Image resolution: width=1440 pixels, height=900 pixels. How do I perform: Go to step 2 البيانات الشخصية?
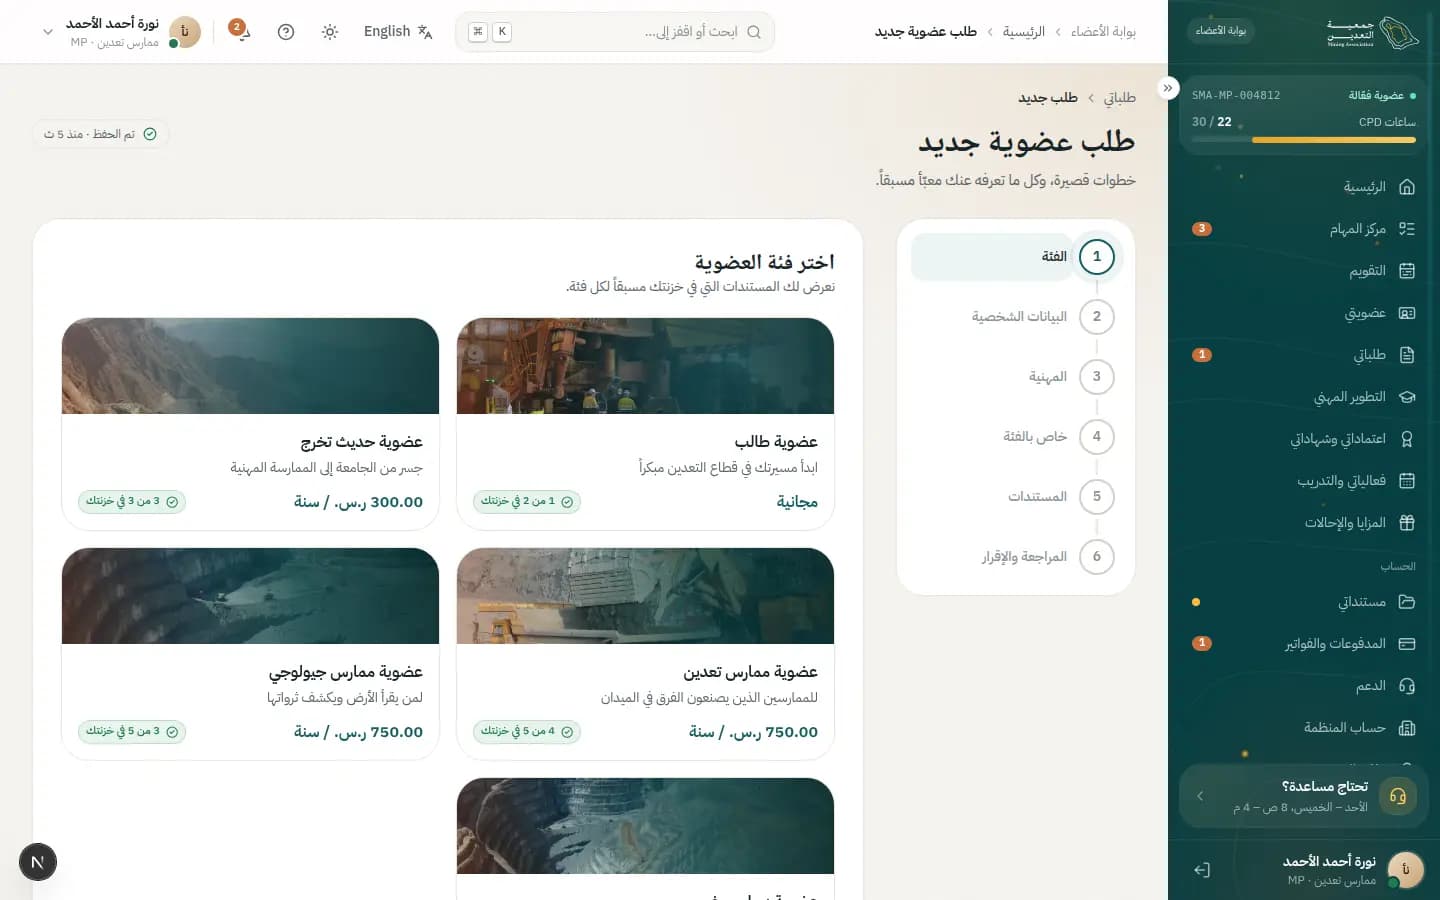(1014, 317)
